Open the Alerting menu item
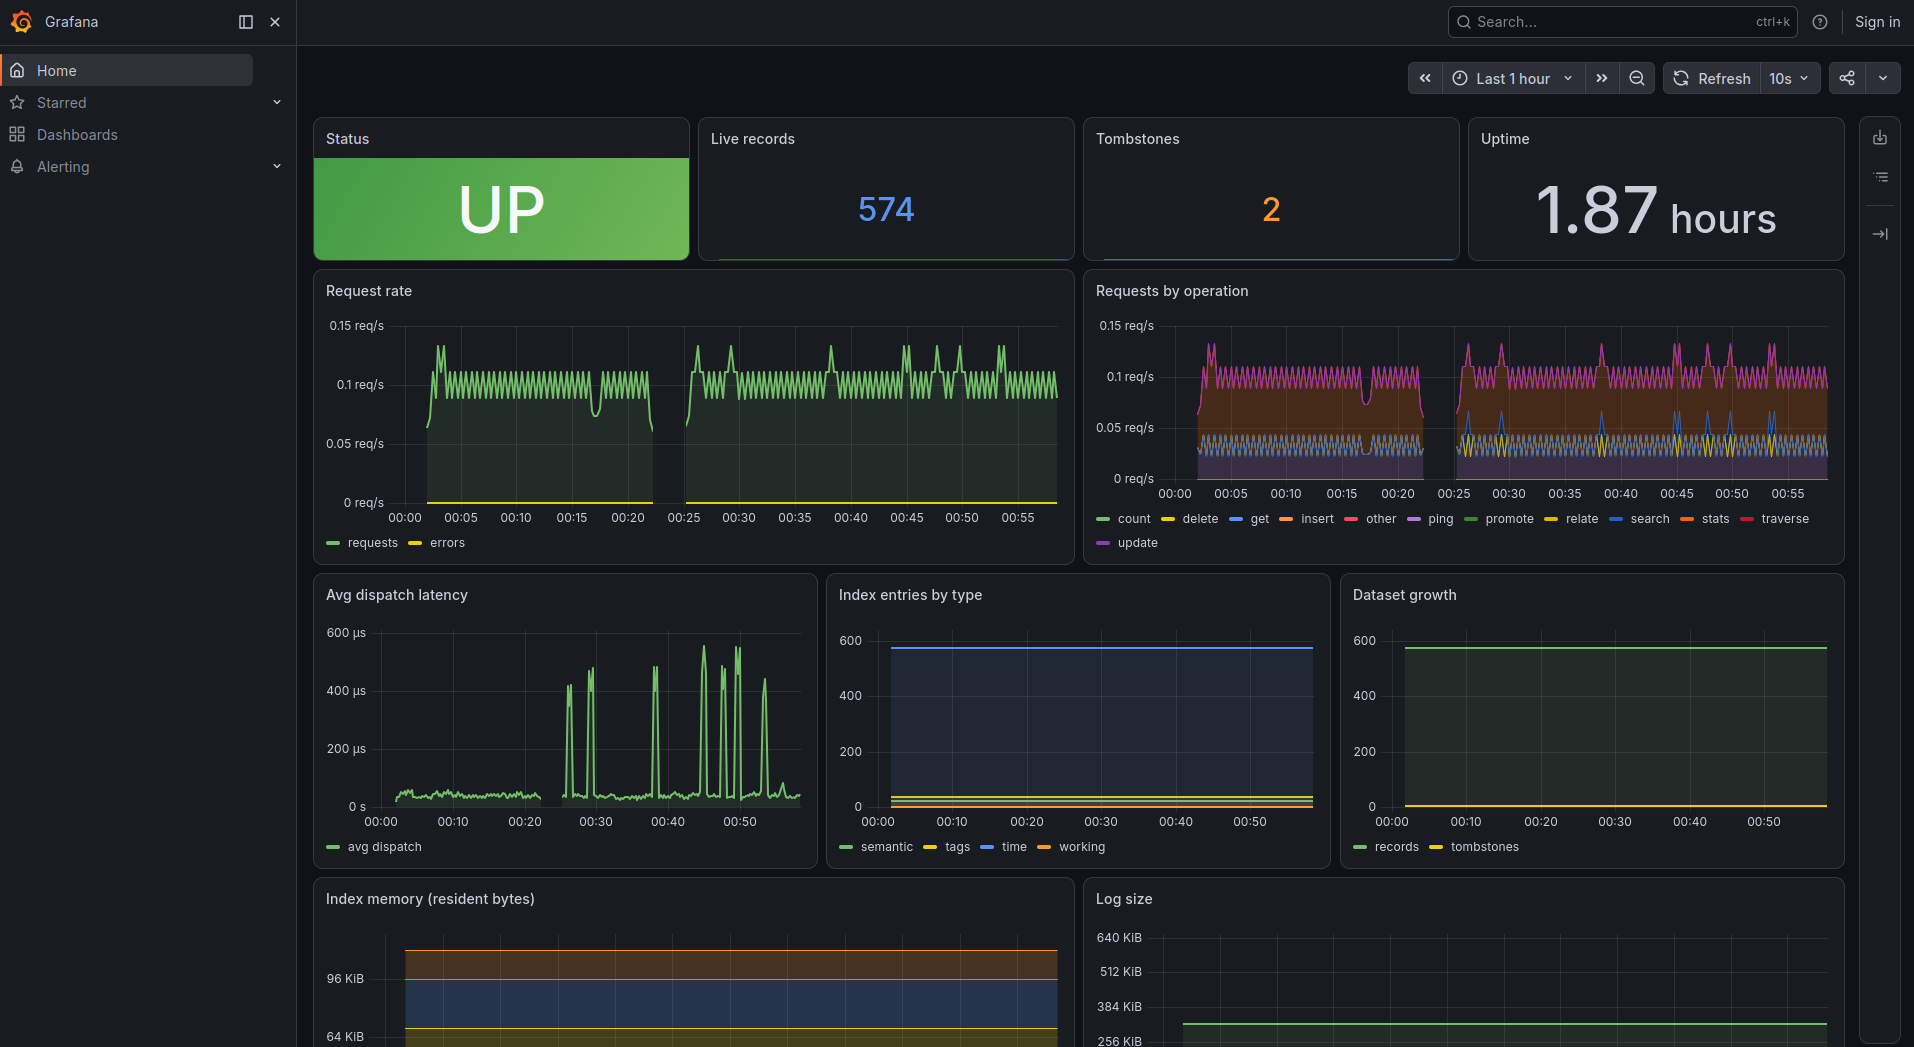The height and width of the screenshot is (1047, 1914). pyautogui.click(x=63, y=166)
